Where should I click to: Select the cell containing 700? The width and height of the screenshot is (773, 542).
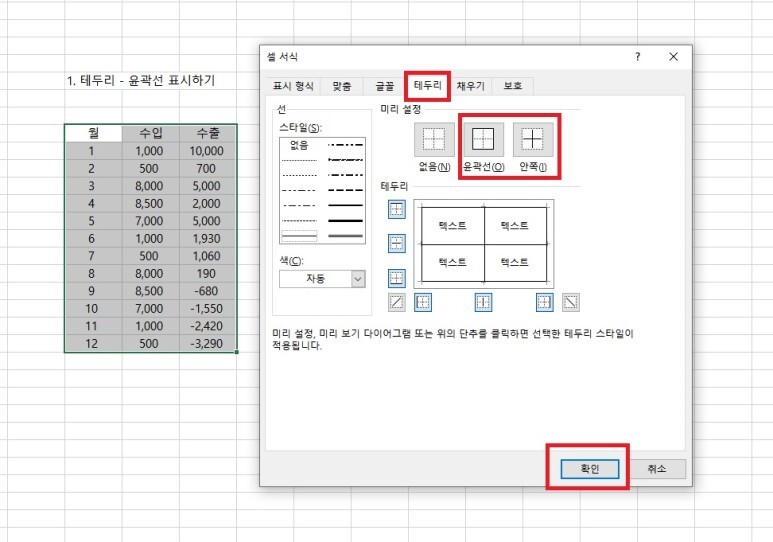point(208,169)
